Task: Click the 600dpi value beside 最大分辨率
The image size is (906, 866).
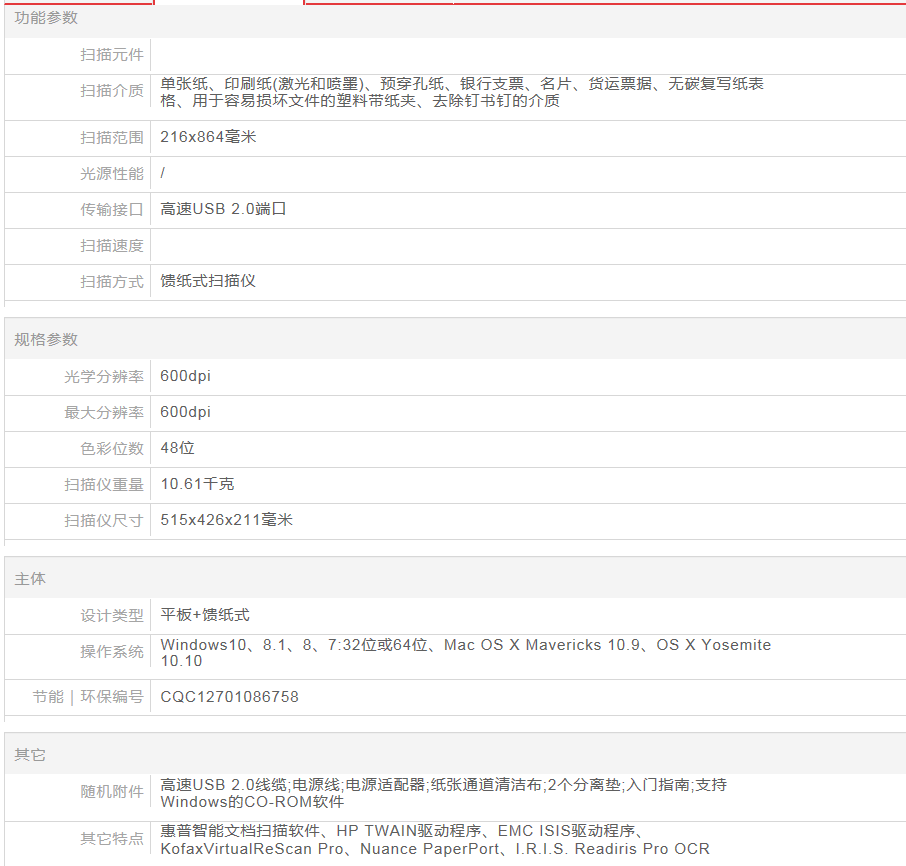Action: coord(186,412)
